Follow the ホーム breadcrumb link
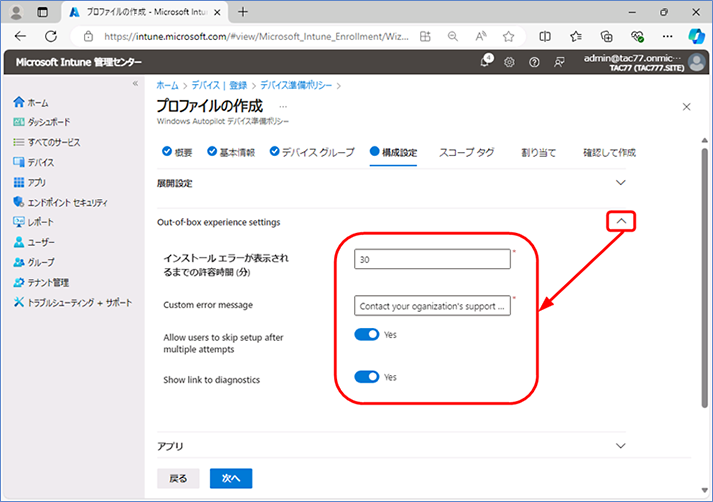This screenshot has height=502, width=713. [167, 85]
